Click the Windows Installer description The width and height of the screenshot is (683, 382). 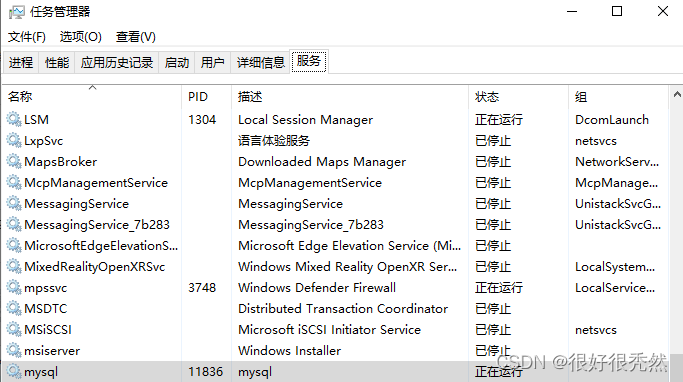tap(289, 351)
